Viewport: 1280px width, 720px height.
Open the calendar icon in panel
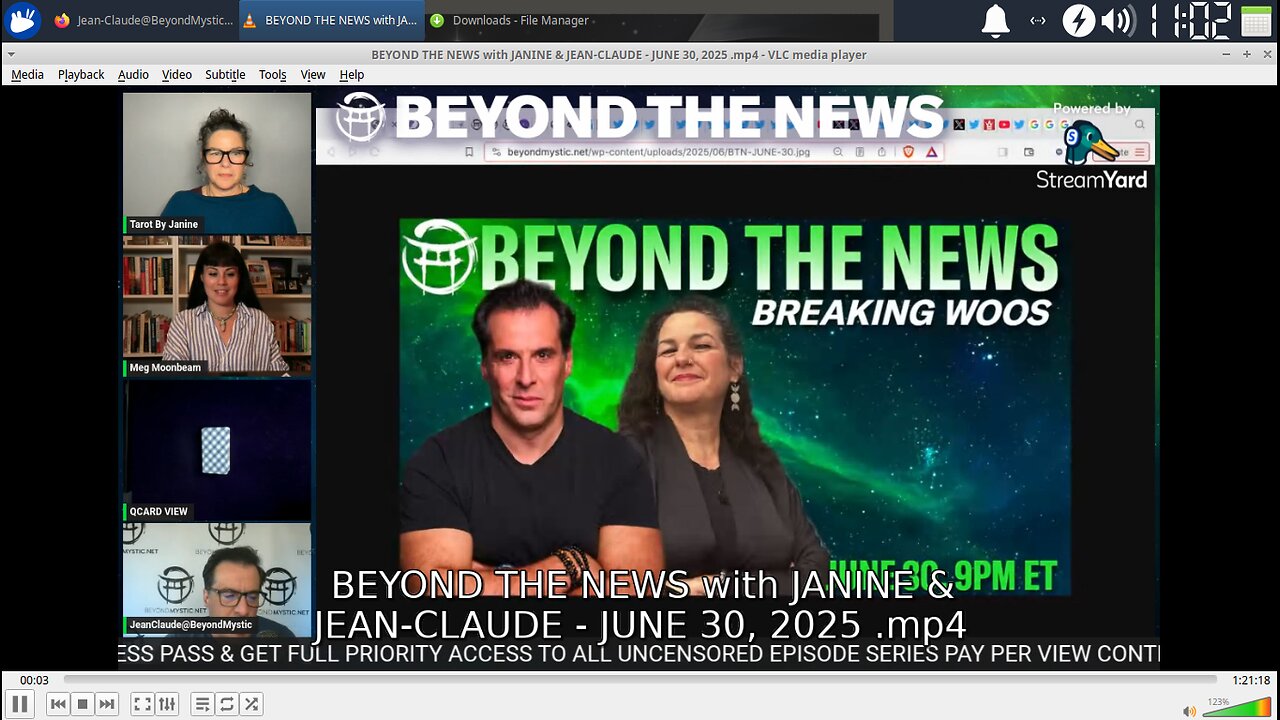tap(1256, 20)
